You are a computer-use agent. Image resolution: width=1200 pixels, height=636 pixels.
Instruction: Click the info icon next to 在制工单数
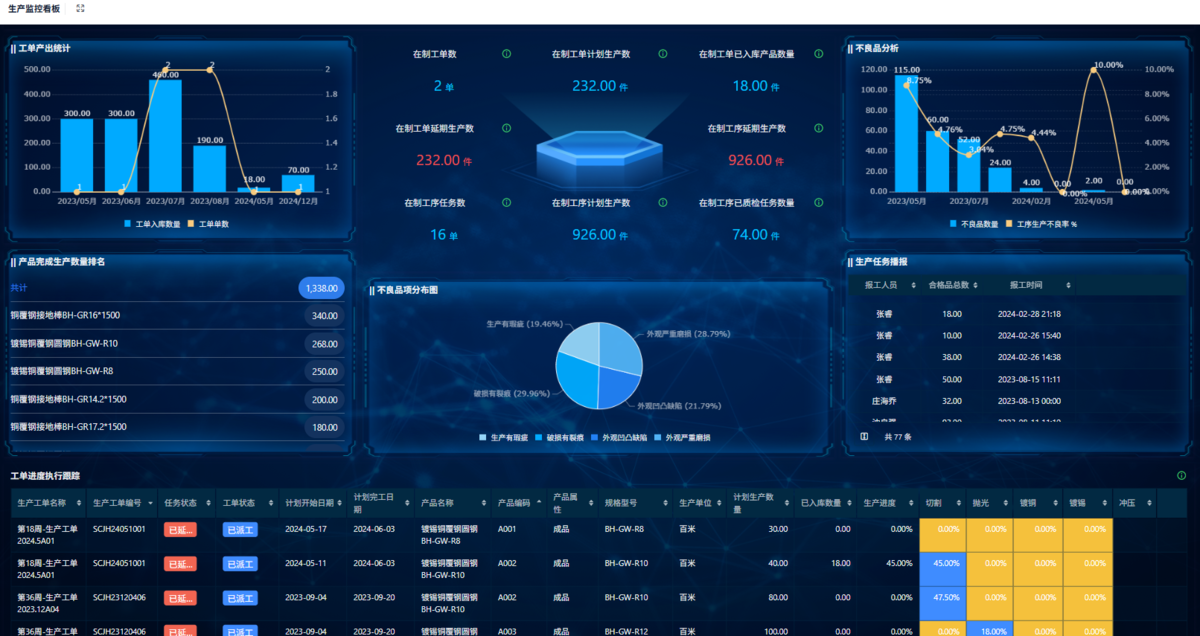pos(506,54)
